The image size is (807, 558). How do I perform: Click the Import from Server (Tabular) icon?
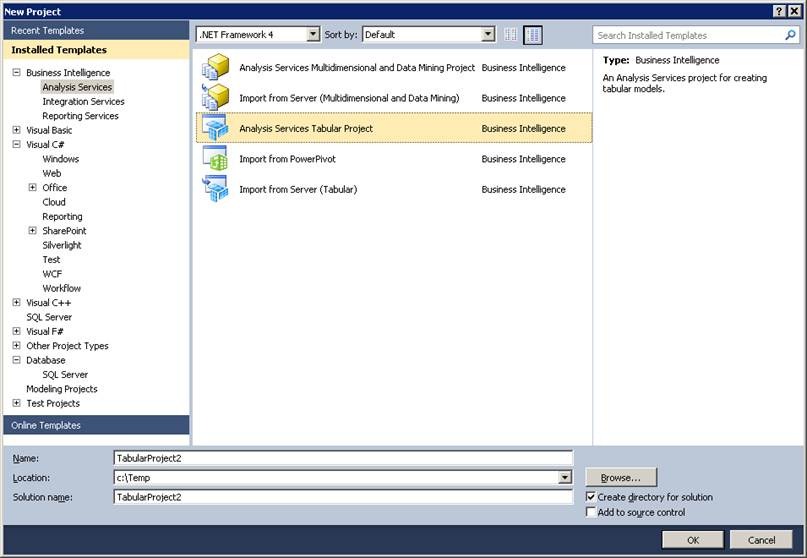[x=215, y=189]
